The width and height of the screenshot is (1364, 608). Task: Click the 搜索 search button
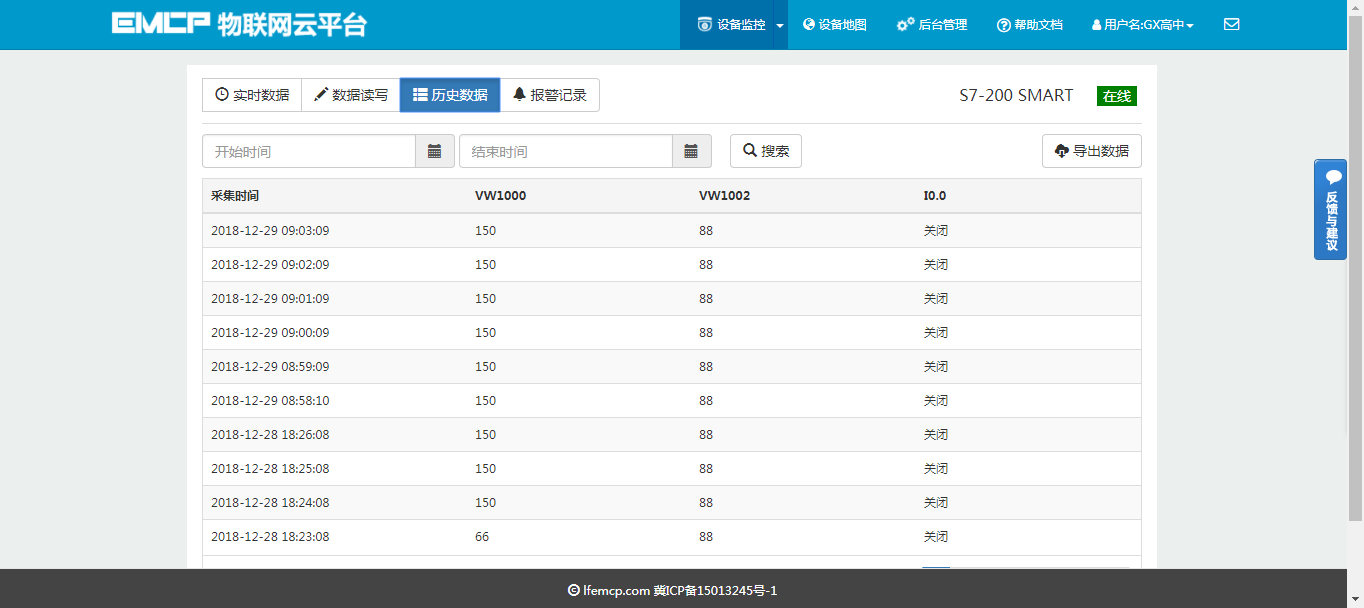[x=766, y=151]
